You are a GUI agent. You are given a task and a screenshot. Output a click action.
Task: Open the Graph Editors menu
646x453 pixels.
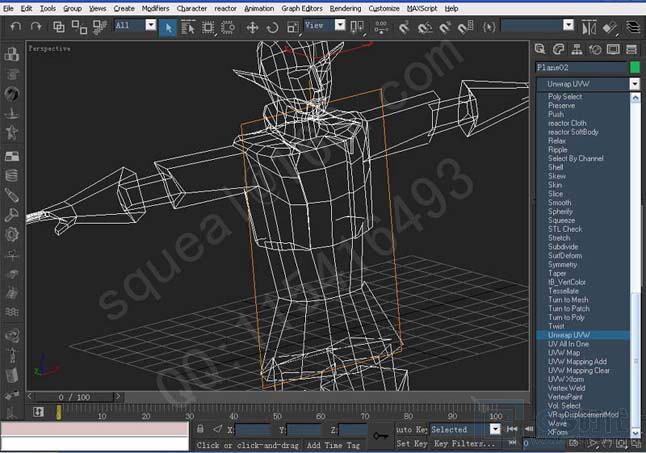(302, 8)
